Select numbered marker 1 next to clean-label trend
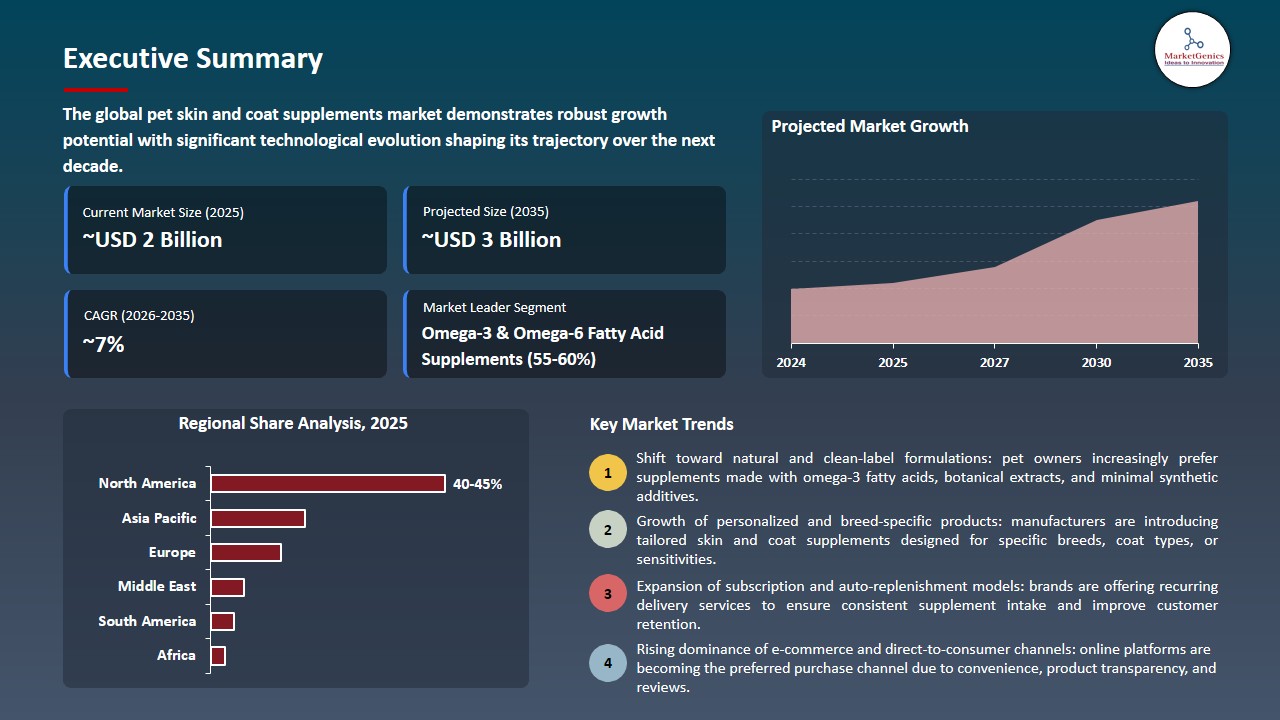 608,472
